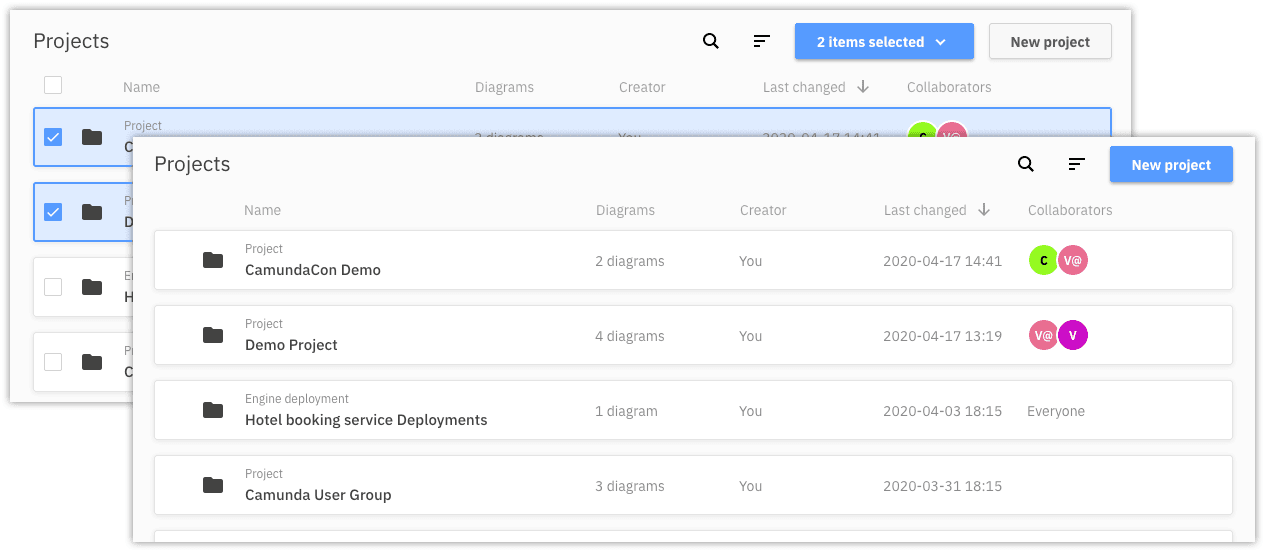Click Collaborators column header in front window
The image size is (1265, 552).
pos(1070,210)
